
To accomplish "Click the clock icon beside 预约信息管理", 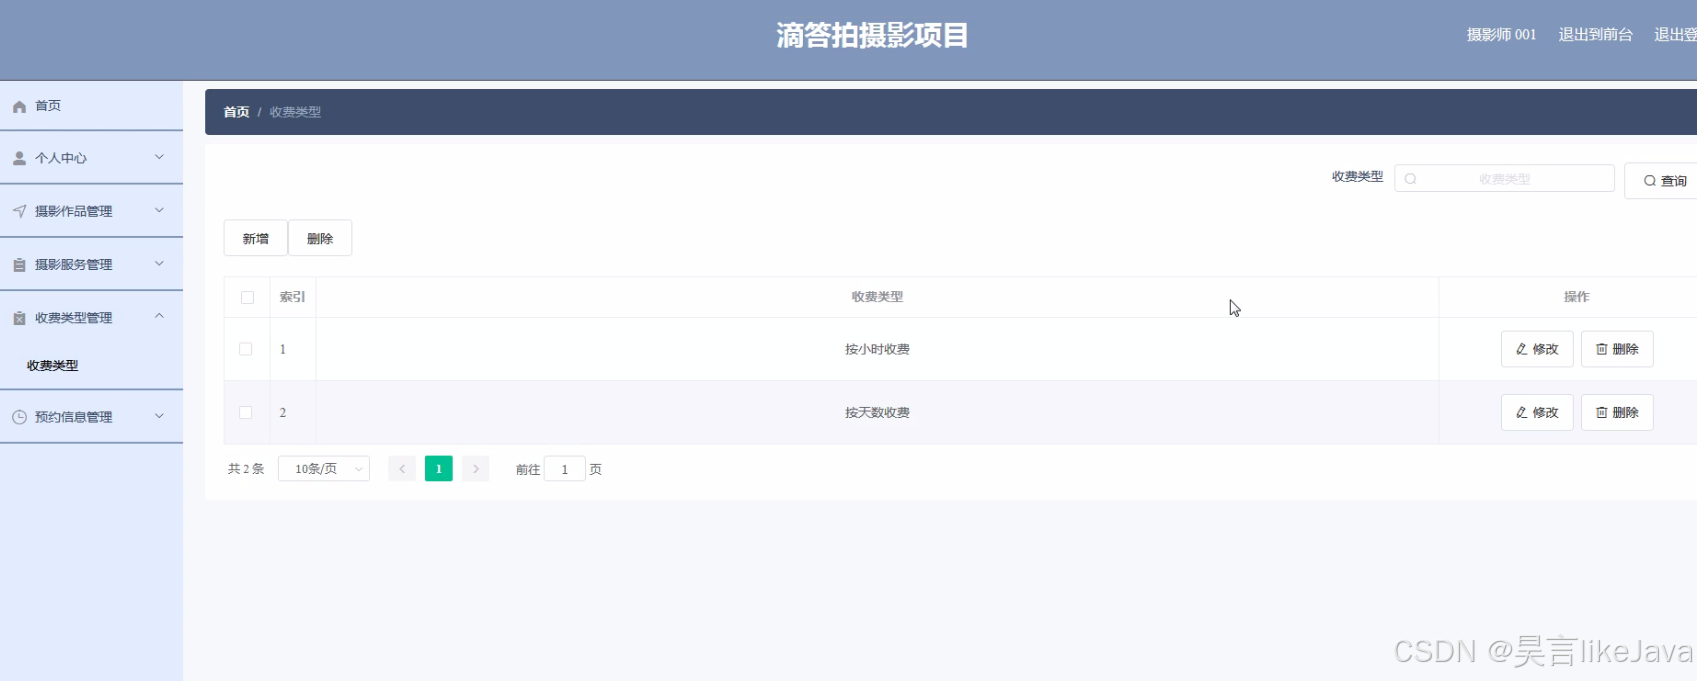I will [19, 417].
